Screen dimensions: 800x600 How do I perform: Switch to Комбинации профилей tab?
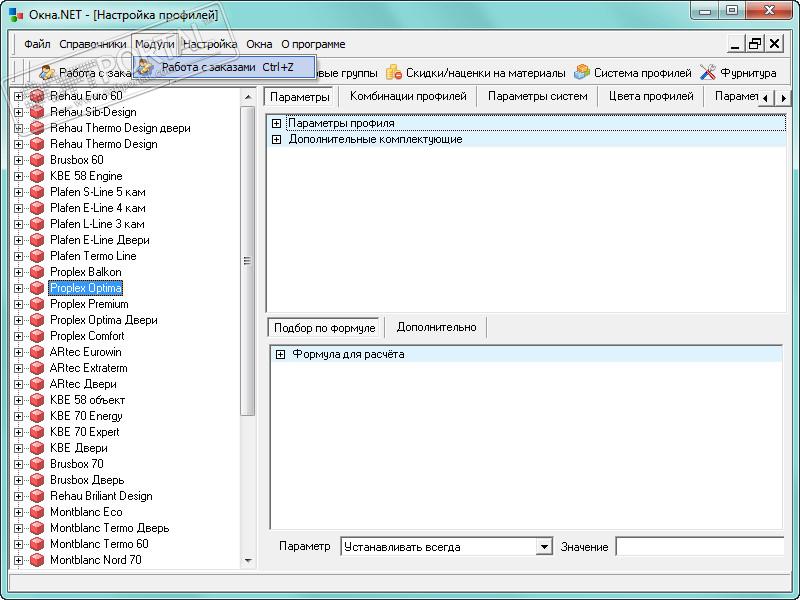coord(408,96)
